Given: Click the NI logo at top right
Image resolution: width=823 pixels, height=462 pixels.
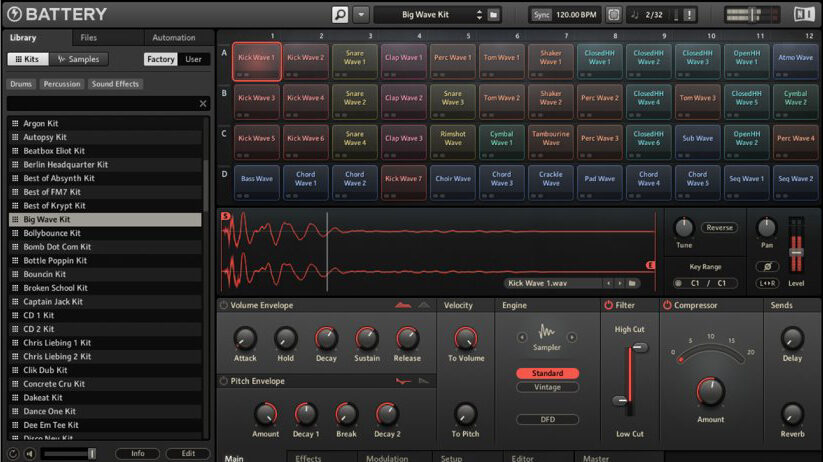Looking at the screenshot, I should [804, 14].
